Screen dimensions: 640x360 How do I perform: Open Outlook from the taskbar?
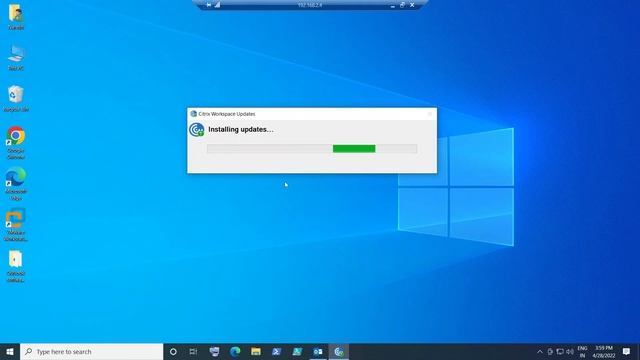[318, 351]
